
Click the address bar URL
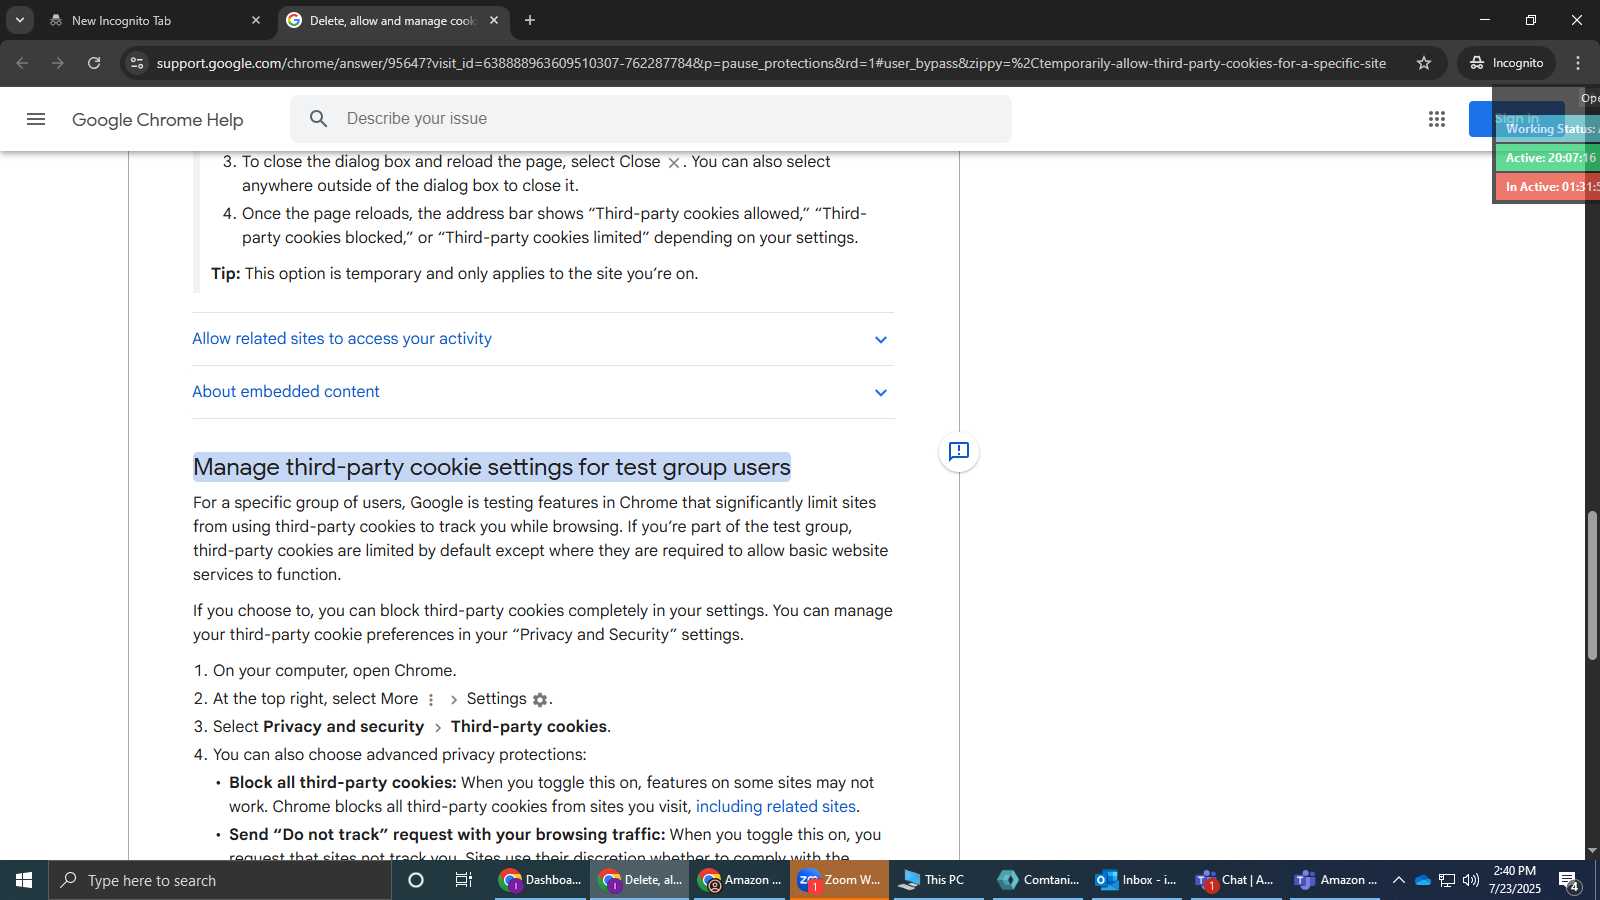pos(771,63)
